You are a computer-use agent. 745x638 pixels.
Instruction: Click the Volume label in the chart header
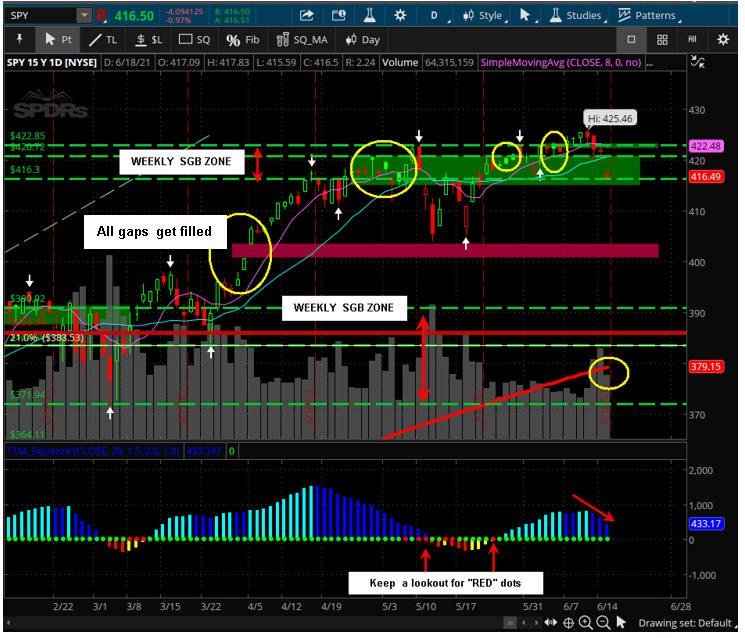(x=400, y=62)
